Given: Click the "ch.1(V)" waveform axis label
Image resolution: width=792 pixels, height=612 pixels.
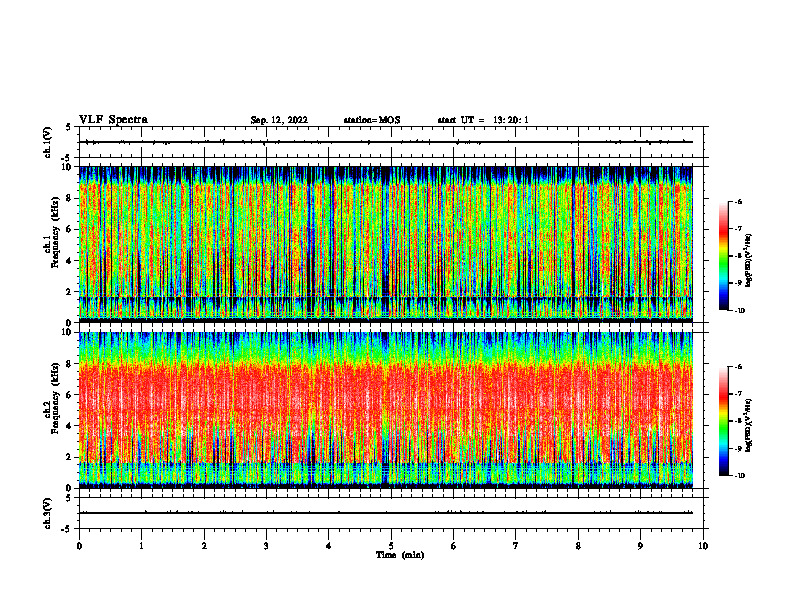Looking at the screenshot, I should pos(47,142).
